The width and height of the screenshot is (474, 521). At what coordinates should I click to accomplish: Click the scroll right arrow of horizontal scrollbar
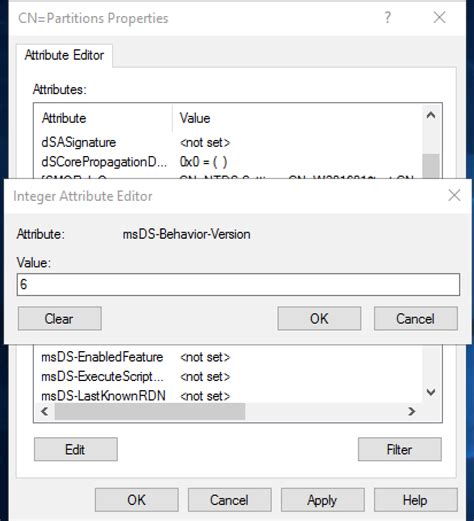pos(411,411)
